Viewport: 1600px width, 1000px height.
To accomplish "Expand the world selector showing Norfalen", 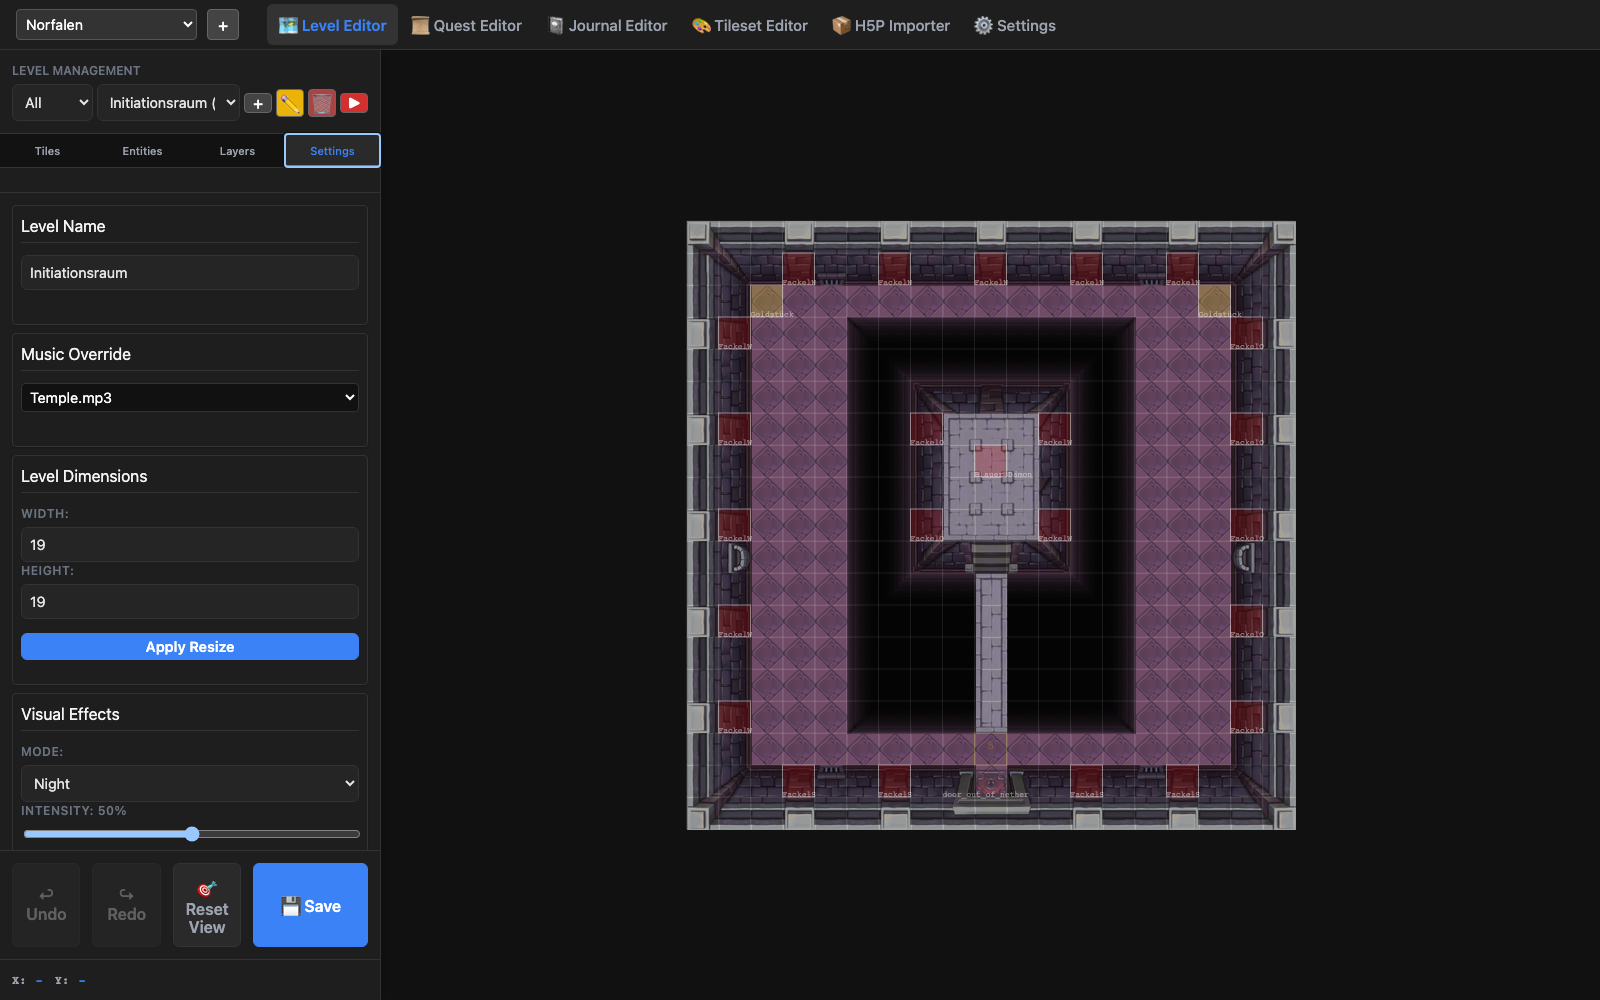I will (105, 24).
